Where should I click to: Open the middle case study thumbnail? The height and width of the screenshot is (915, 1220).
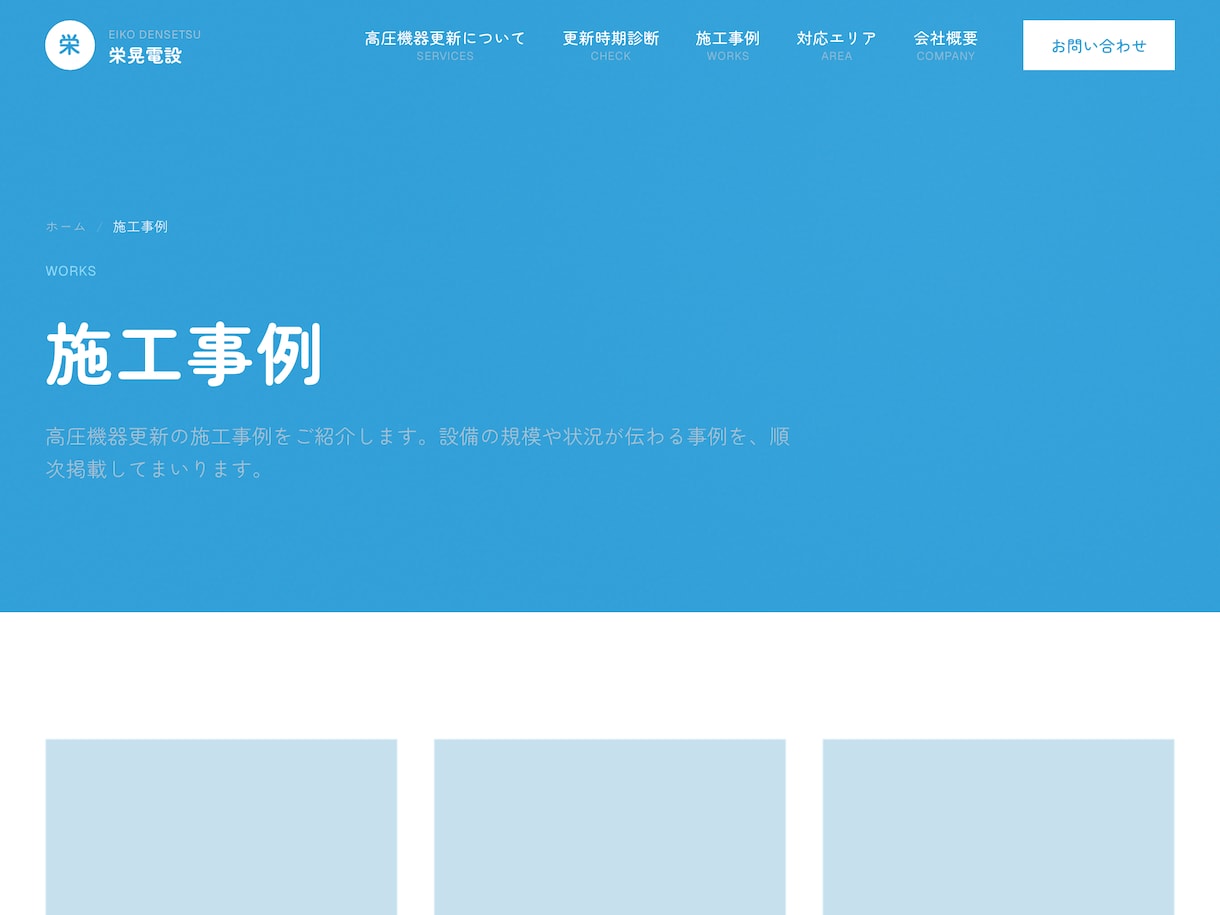(x=610, y=827)
